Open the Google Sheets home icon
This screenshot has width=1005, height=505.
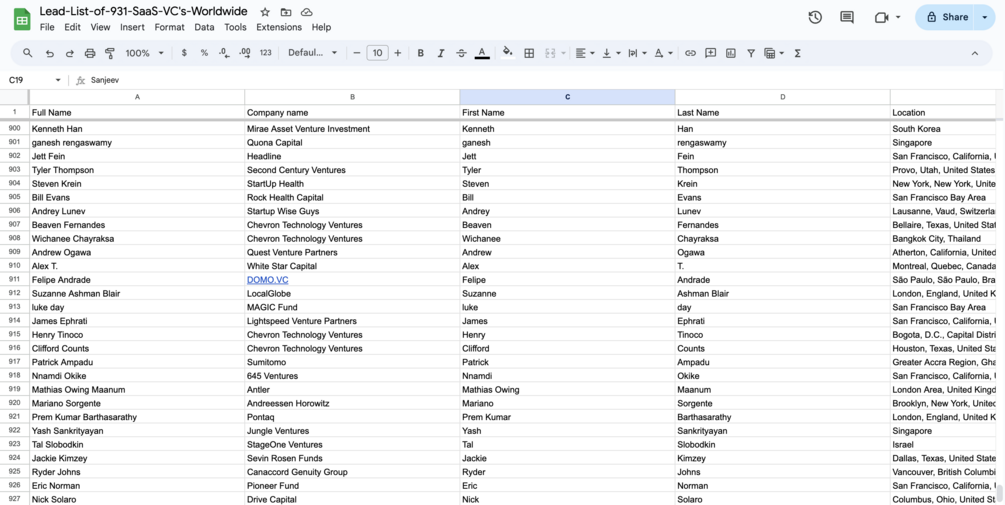(x=22, y=19)
